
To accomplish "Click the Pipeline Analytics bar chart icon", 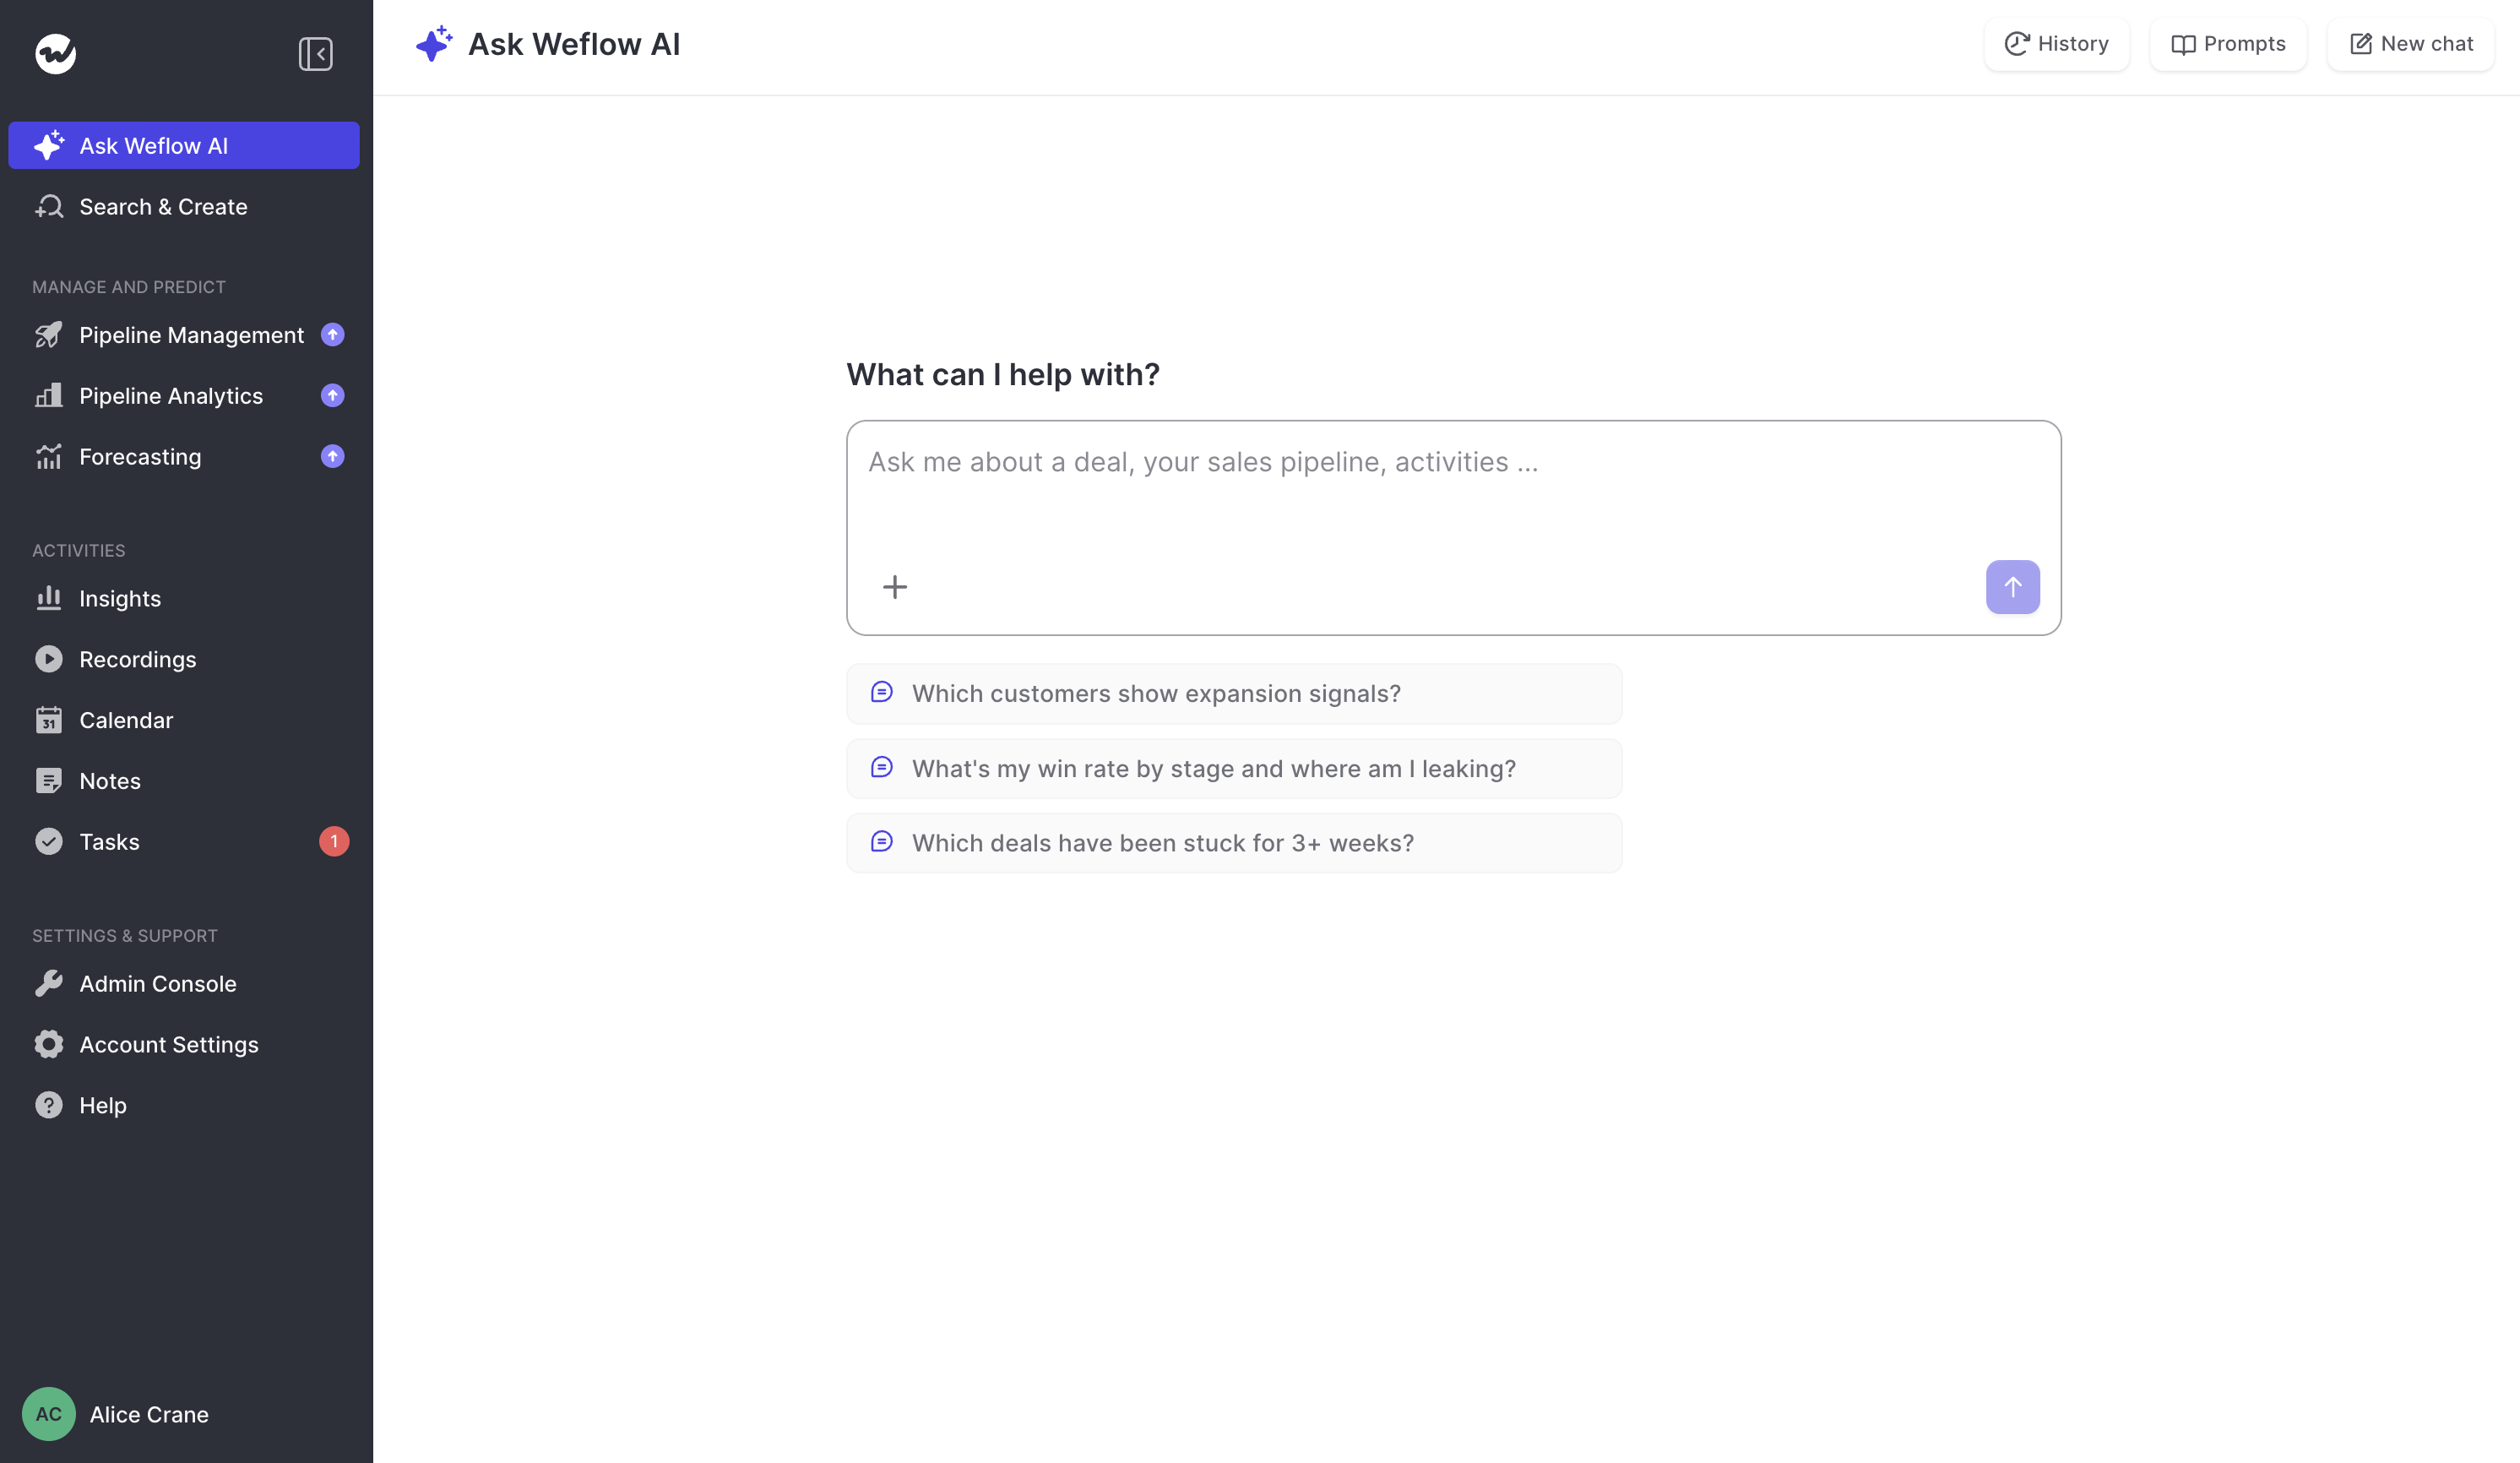I will [x=49, y=396].
